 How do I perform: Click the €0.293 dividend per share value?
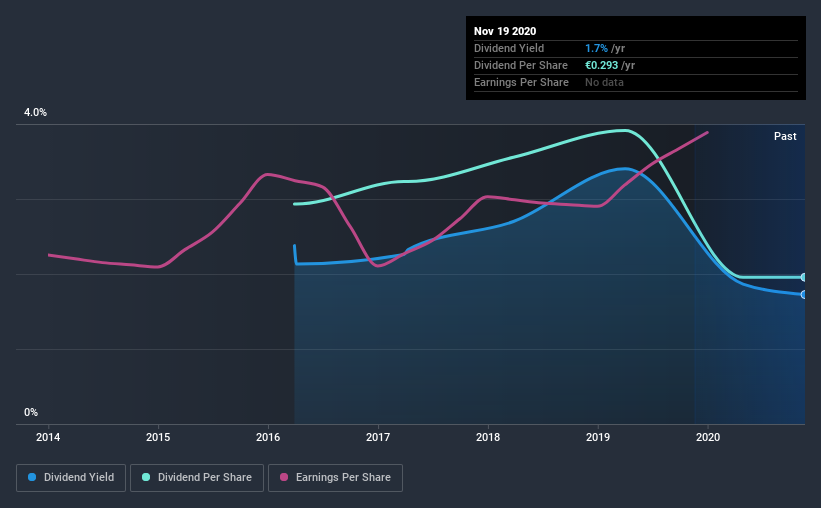click(602, 65)
